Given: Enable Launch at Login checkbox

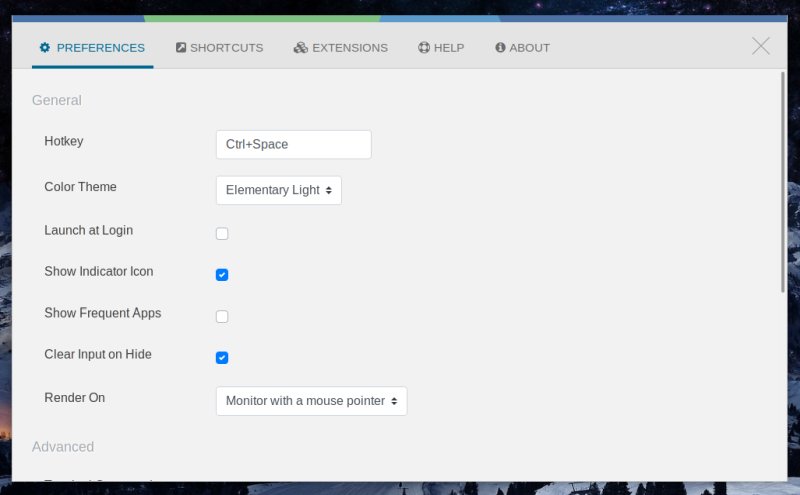Looking at the screenshot, I should (222, 234).
